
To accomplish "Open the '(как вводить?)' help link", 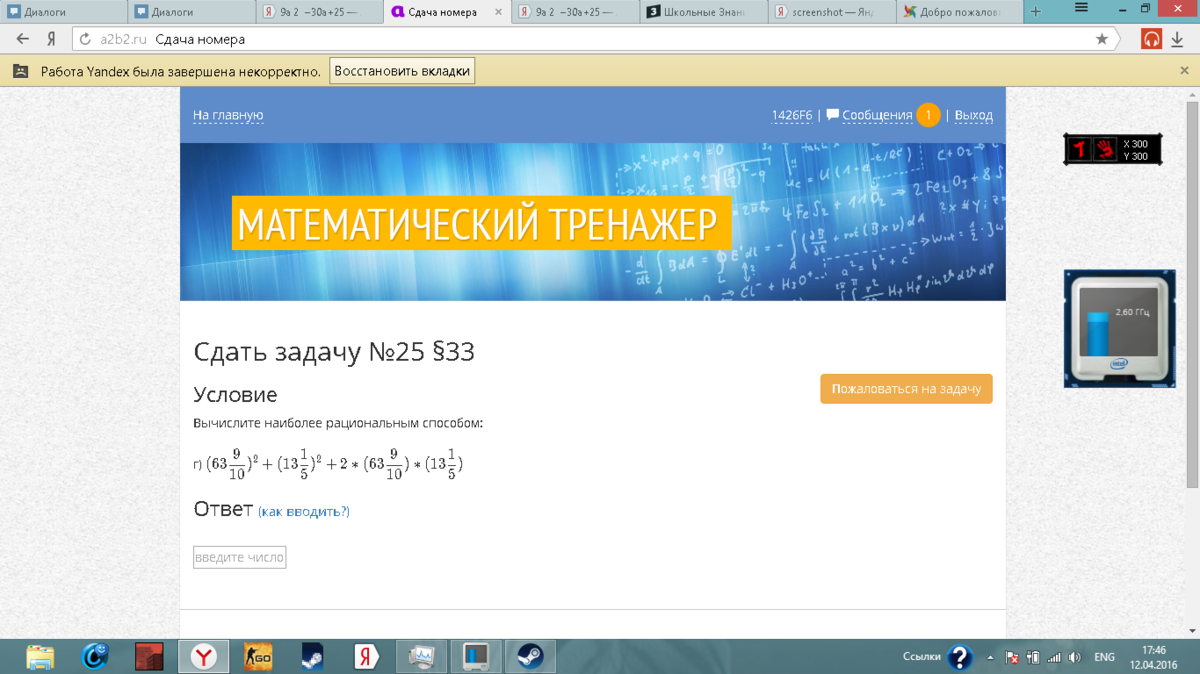I will pos(304,511).
